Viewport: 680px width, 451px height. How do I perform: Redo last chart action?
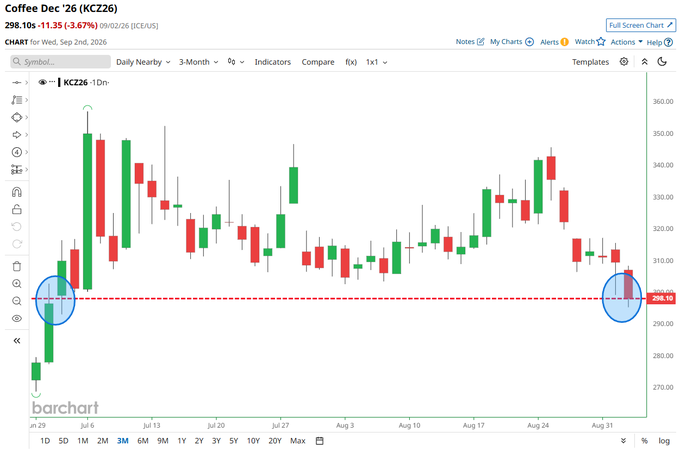click(x=16, y=244)
